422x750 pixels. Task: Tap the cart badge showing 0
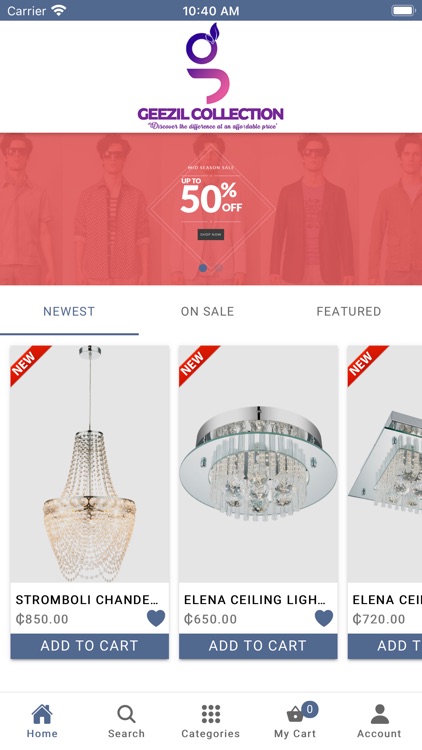310,708
